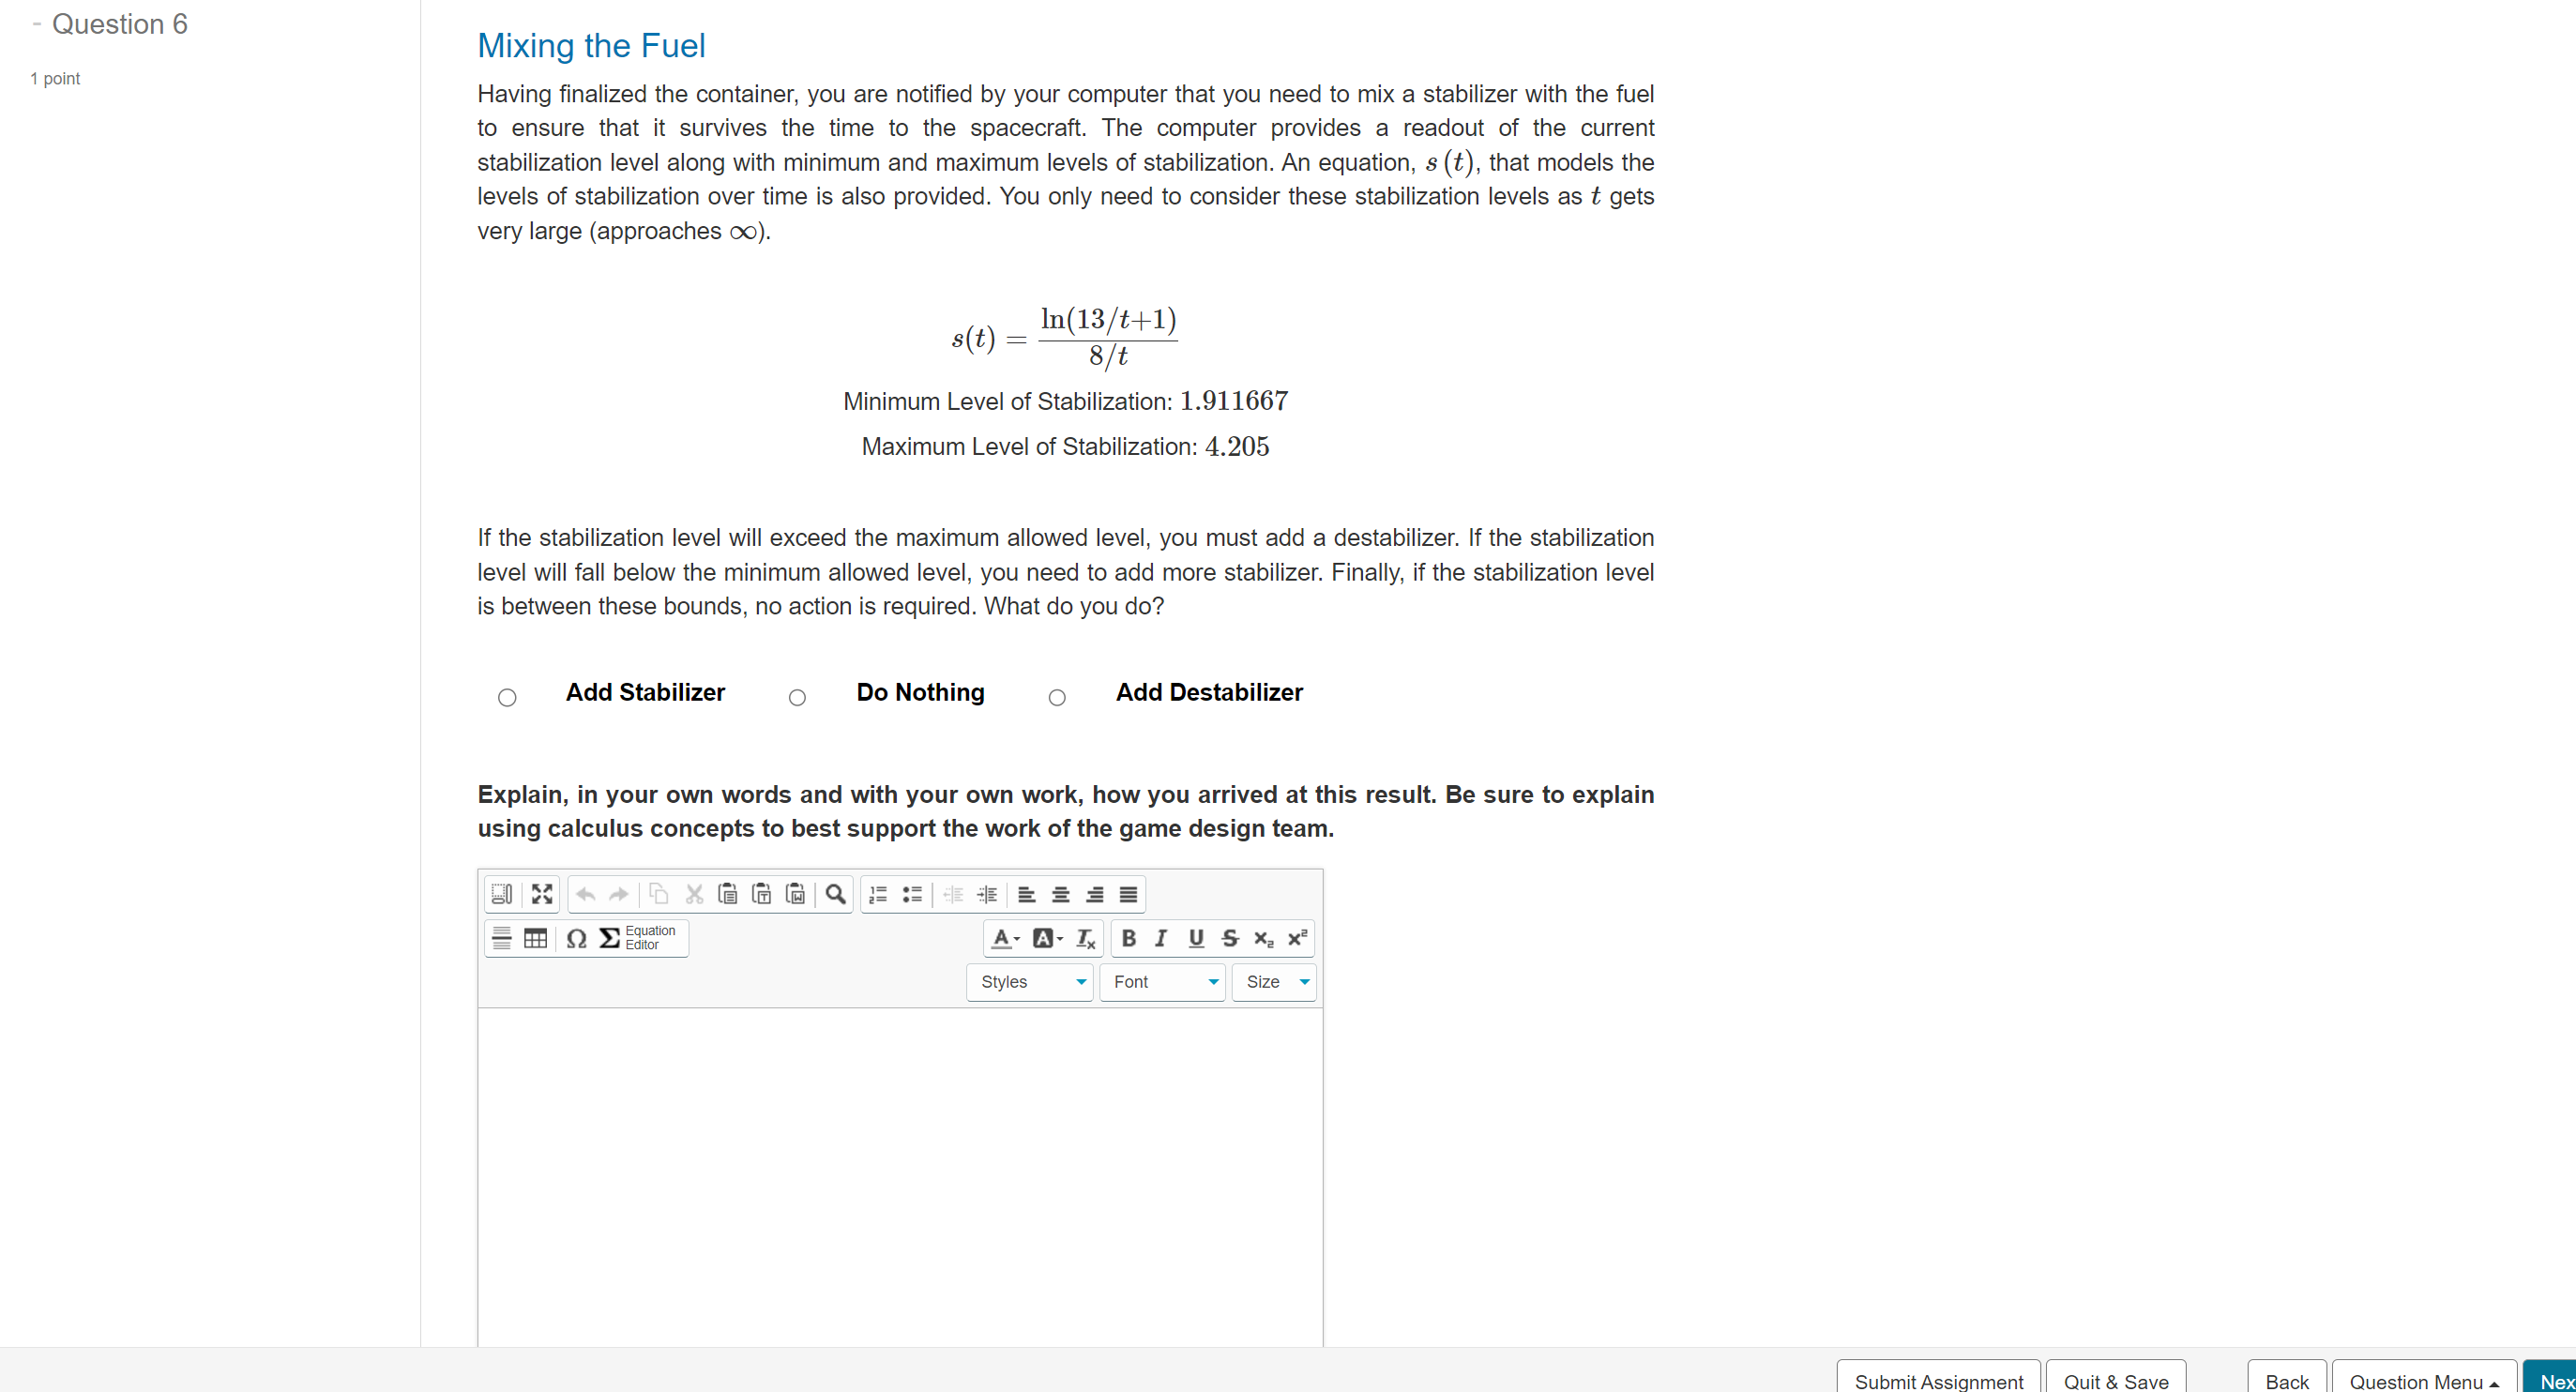Maximize the text editor
This screenshot has height=1392, width=2576.
[x=542, y=894]
